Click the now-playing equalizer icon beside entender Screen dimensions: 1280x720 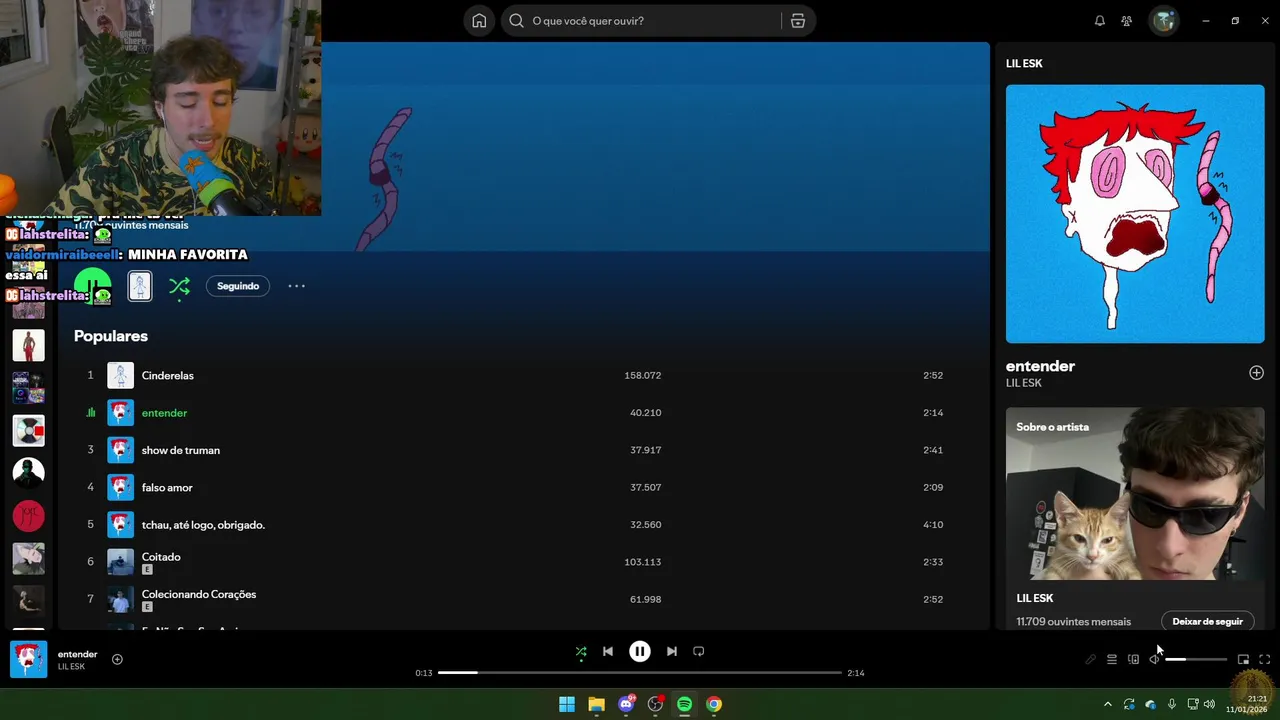[91, 413]
